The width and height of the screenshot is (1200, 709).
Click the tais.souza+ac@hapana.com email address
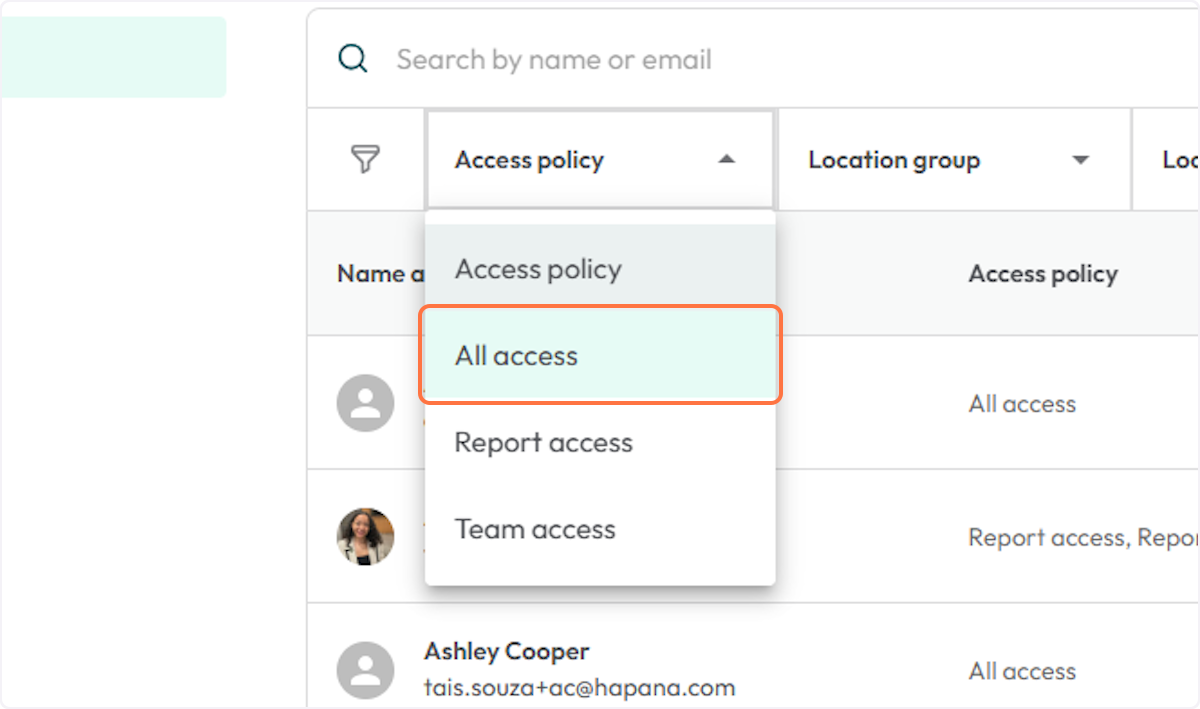click(x=579, y=688)
